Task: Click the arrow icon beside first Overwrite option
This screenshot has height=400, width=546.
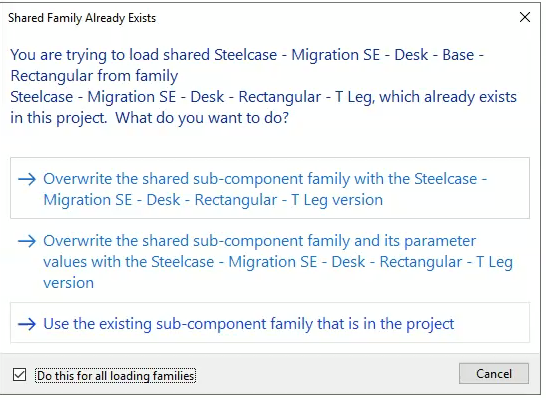Action: click(x=27, y=179)
